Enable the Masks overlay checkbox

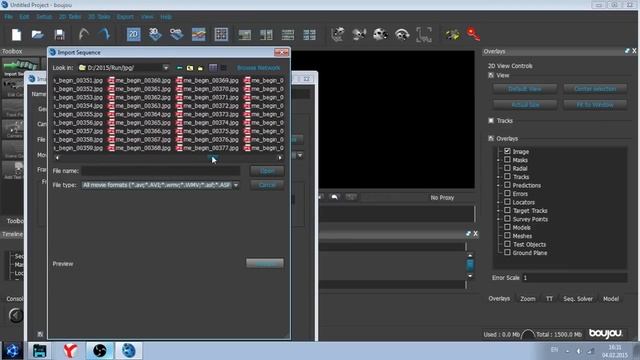coord(507,160)
